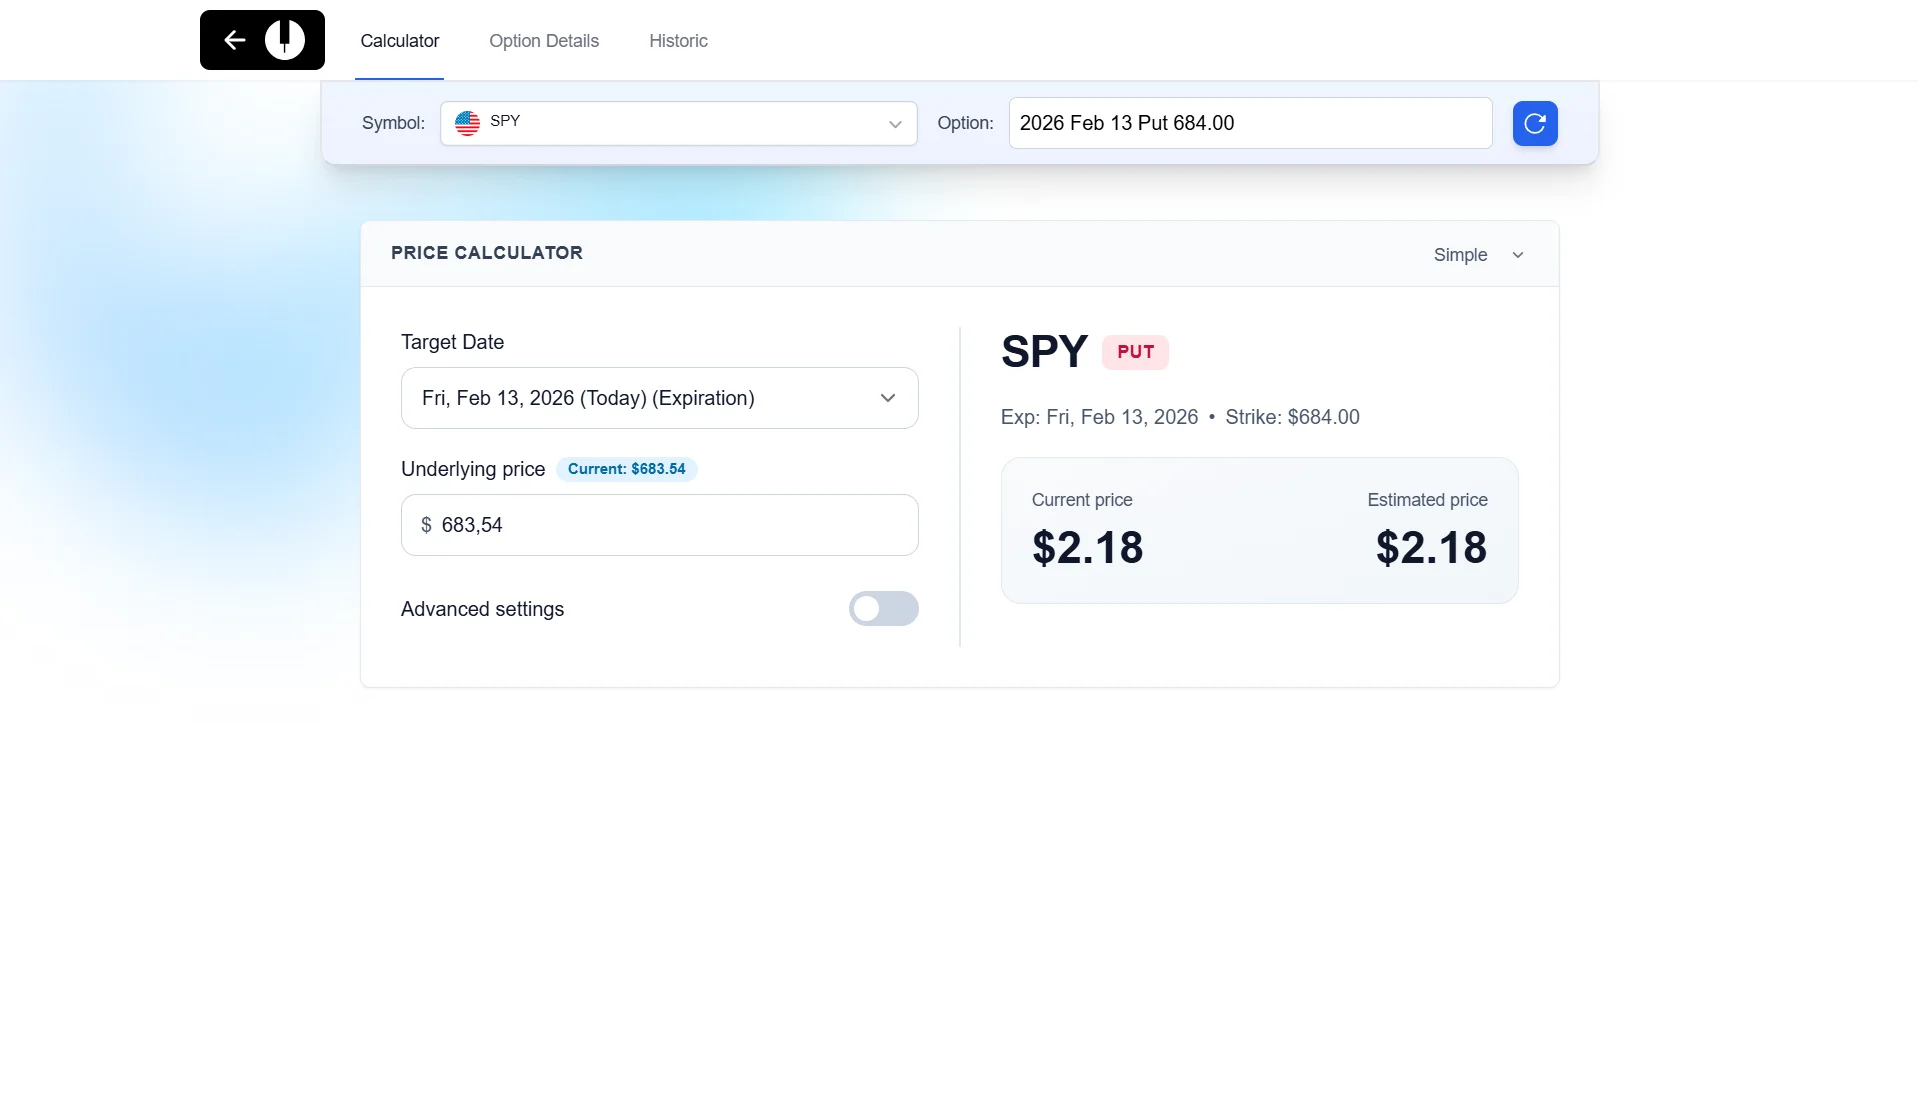
Task: Click the back arrow icon
Action: tap(235, 40)
